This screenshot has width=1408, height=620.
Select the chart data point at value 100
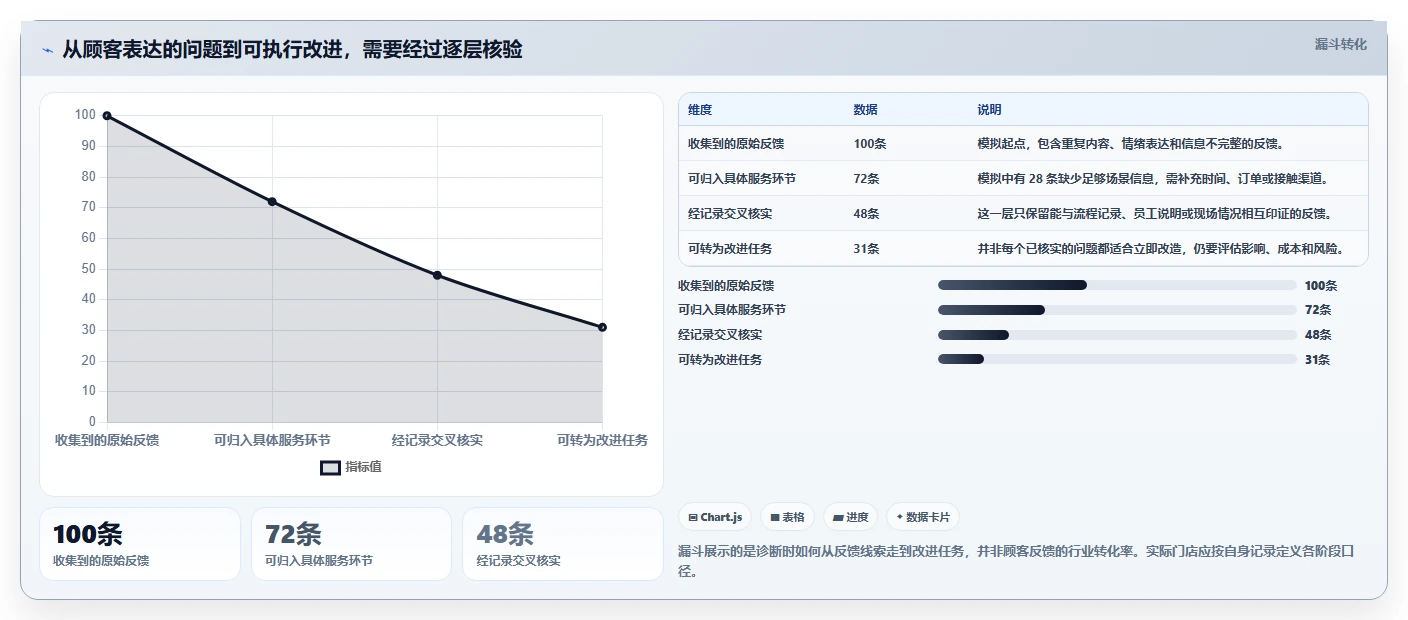tap(107, 116)
